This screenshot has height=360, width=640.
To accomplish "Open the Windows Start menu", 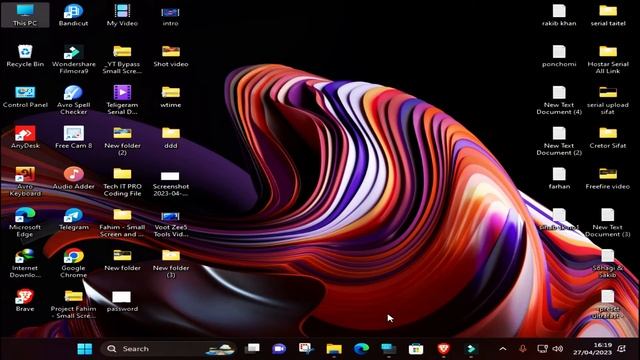I will (85, 349).
